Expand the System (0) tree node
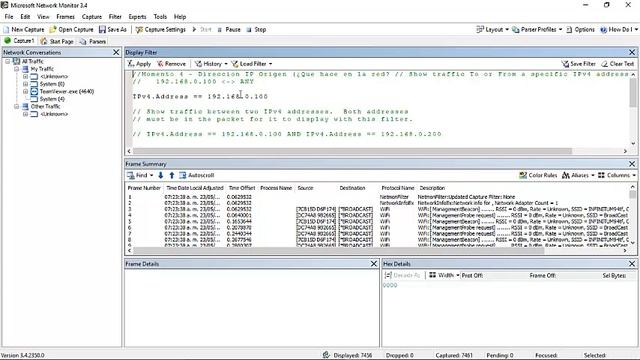The width and height of the screenshot is (640, 360). 25,84
